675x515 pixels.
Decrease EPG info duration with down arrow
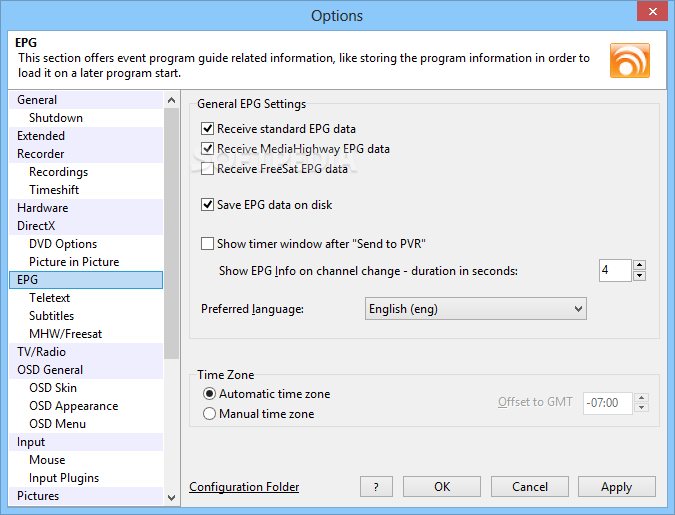click(x=640, y=276)
